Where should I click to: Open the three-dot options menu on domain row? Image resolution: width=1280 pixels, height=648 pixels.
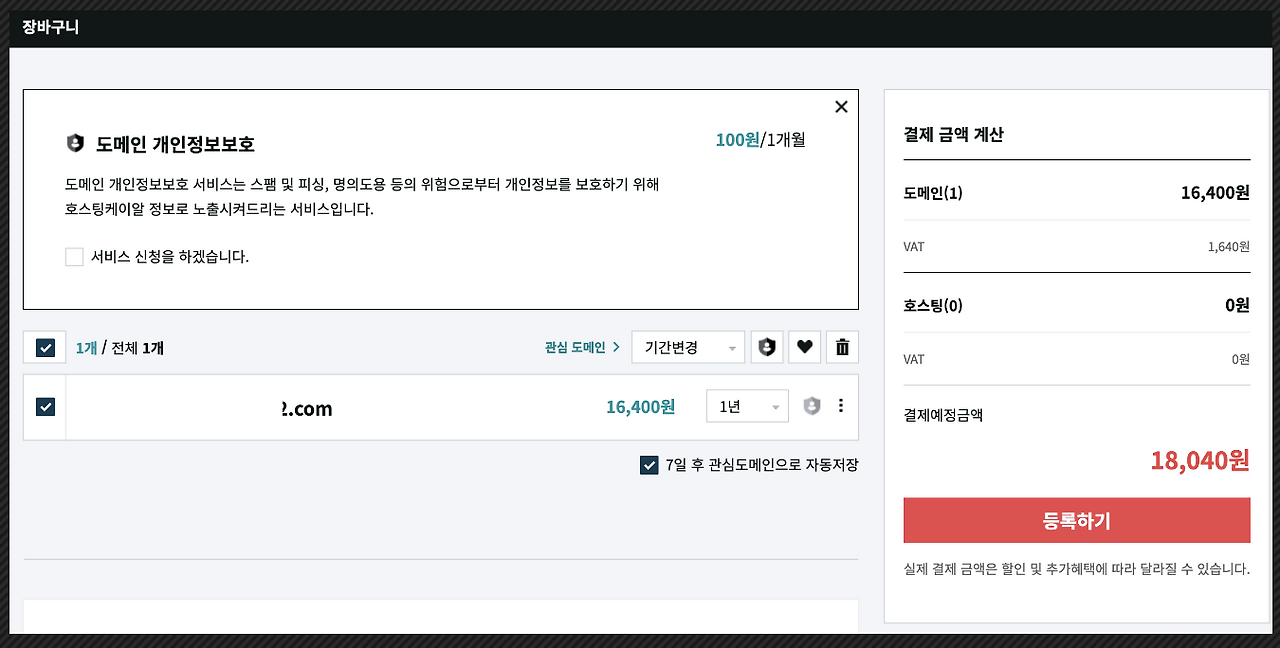coord(841,406)
